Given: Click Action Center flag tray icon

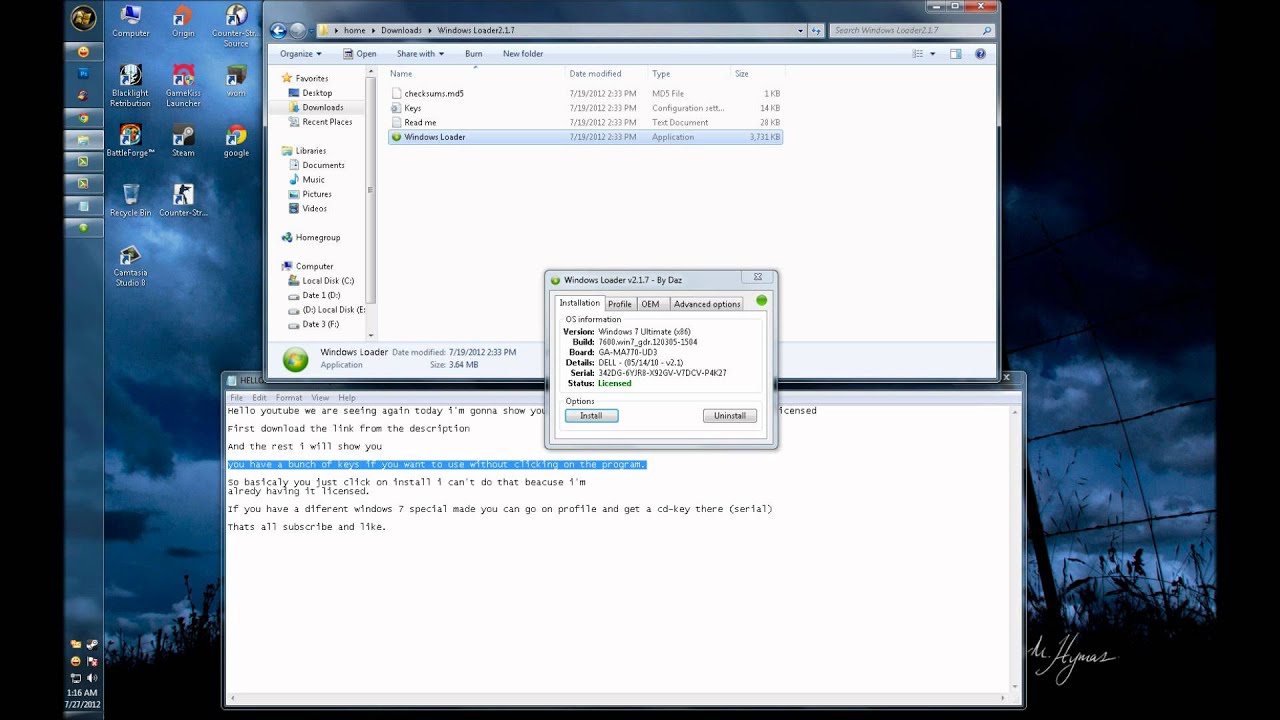Looking at the screenshot, I should 92,661.
